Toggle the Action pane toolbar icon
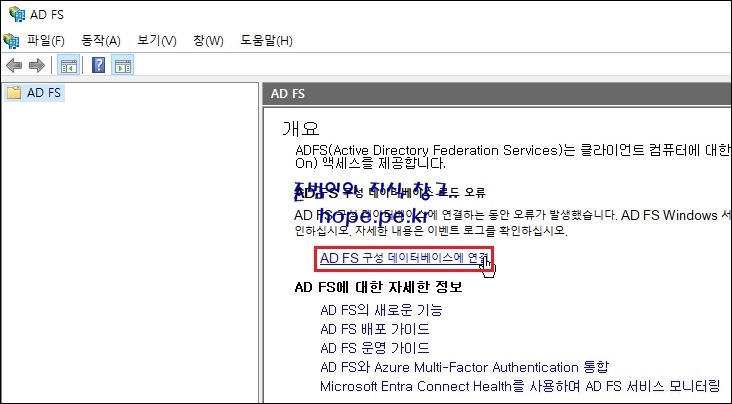Image resolution: width=732 pixels, height=404 pixels. (123, 65)
